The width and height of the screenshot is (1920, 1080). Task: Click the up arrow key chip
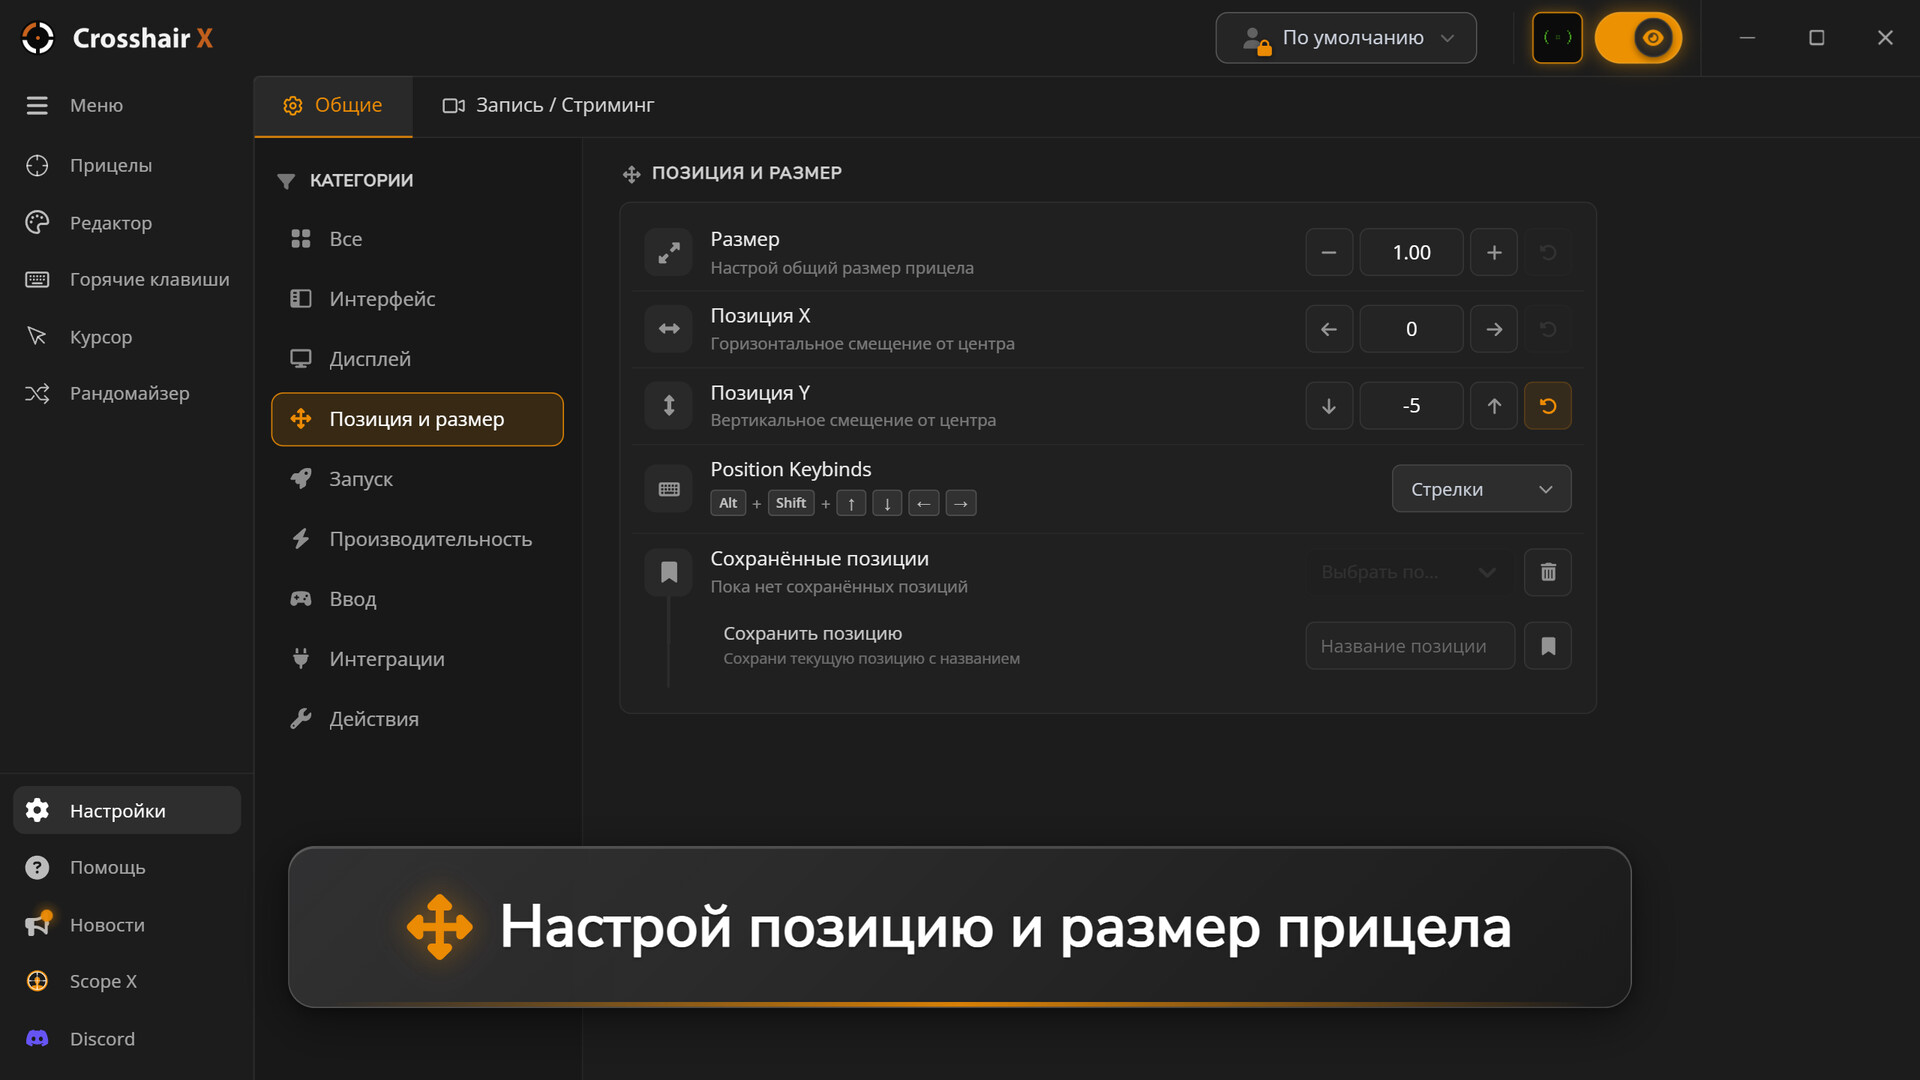tap(851, 503)
